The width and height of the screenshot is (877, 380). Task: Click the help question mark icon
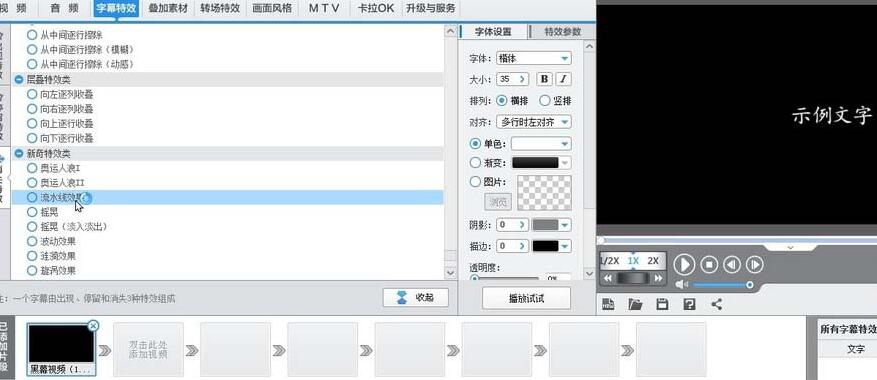click(x=689, y=304)
